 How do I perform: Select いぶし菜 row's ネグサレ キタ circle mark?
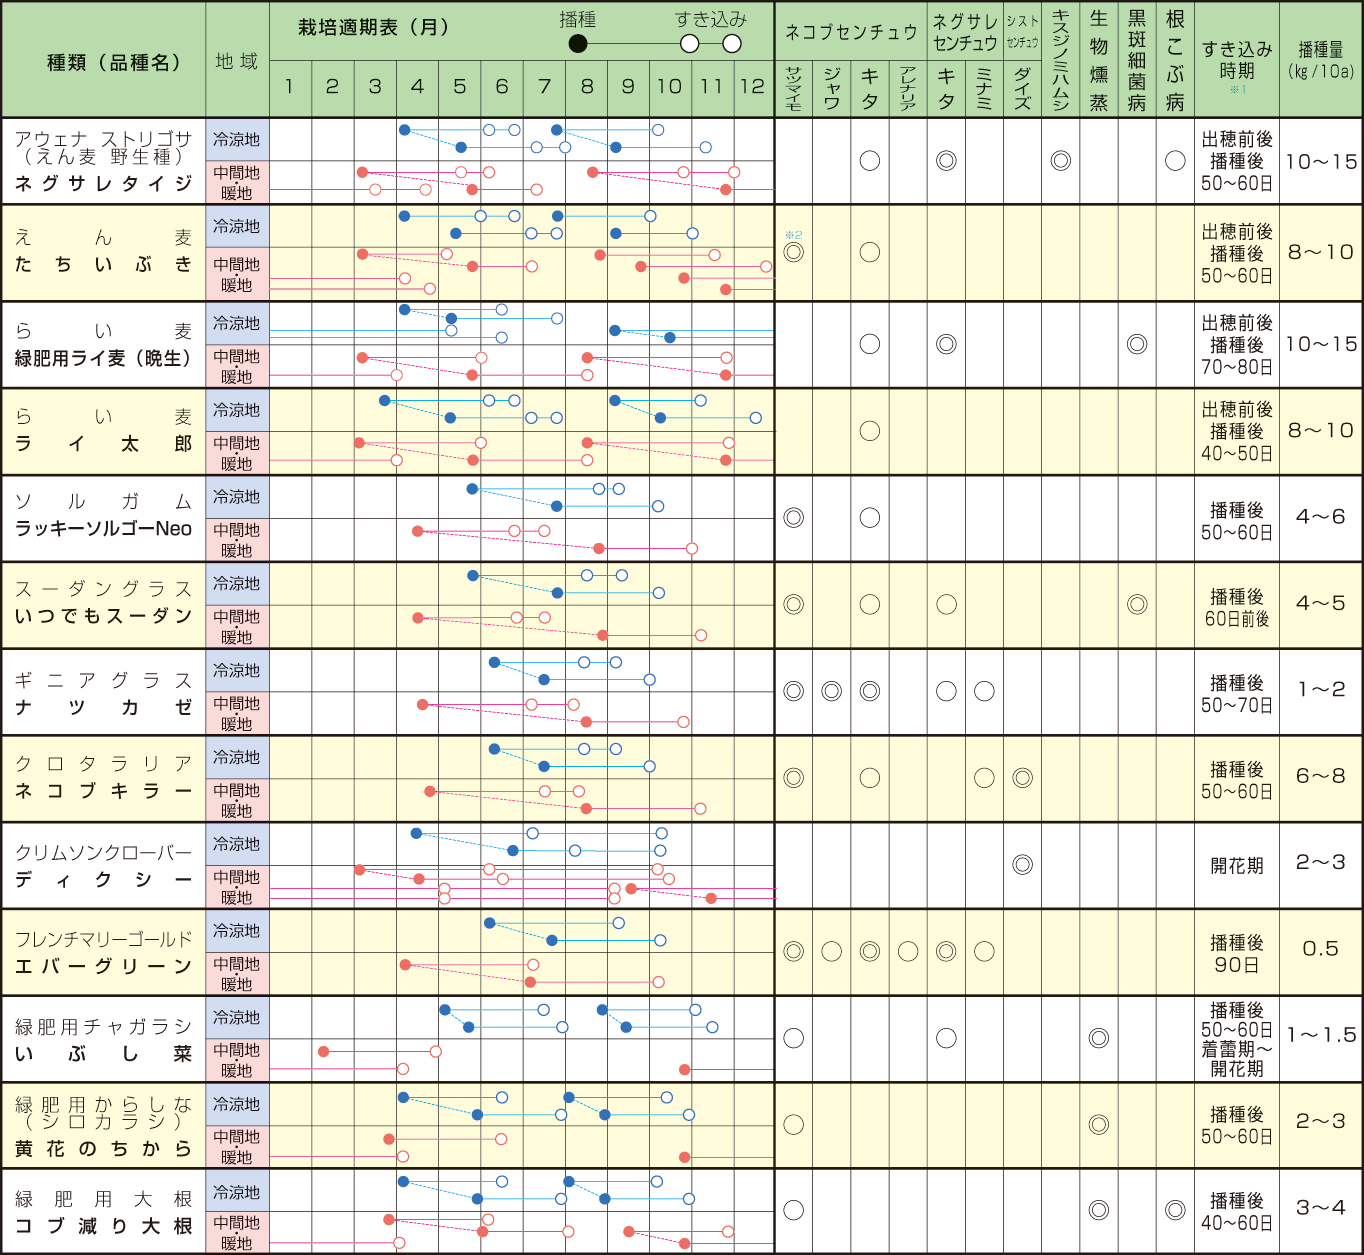(x=946, y=1038)
